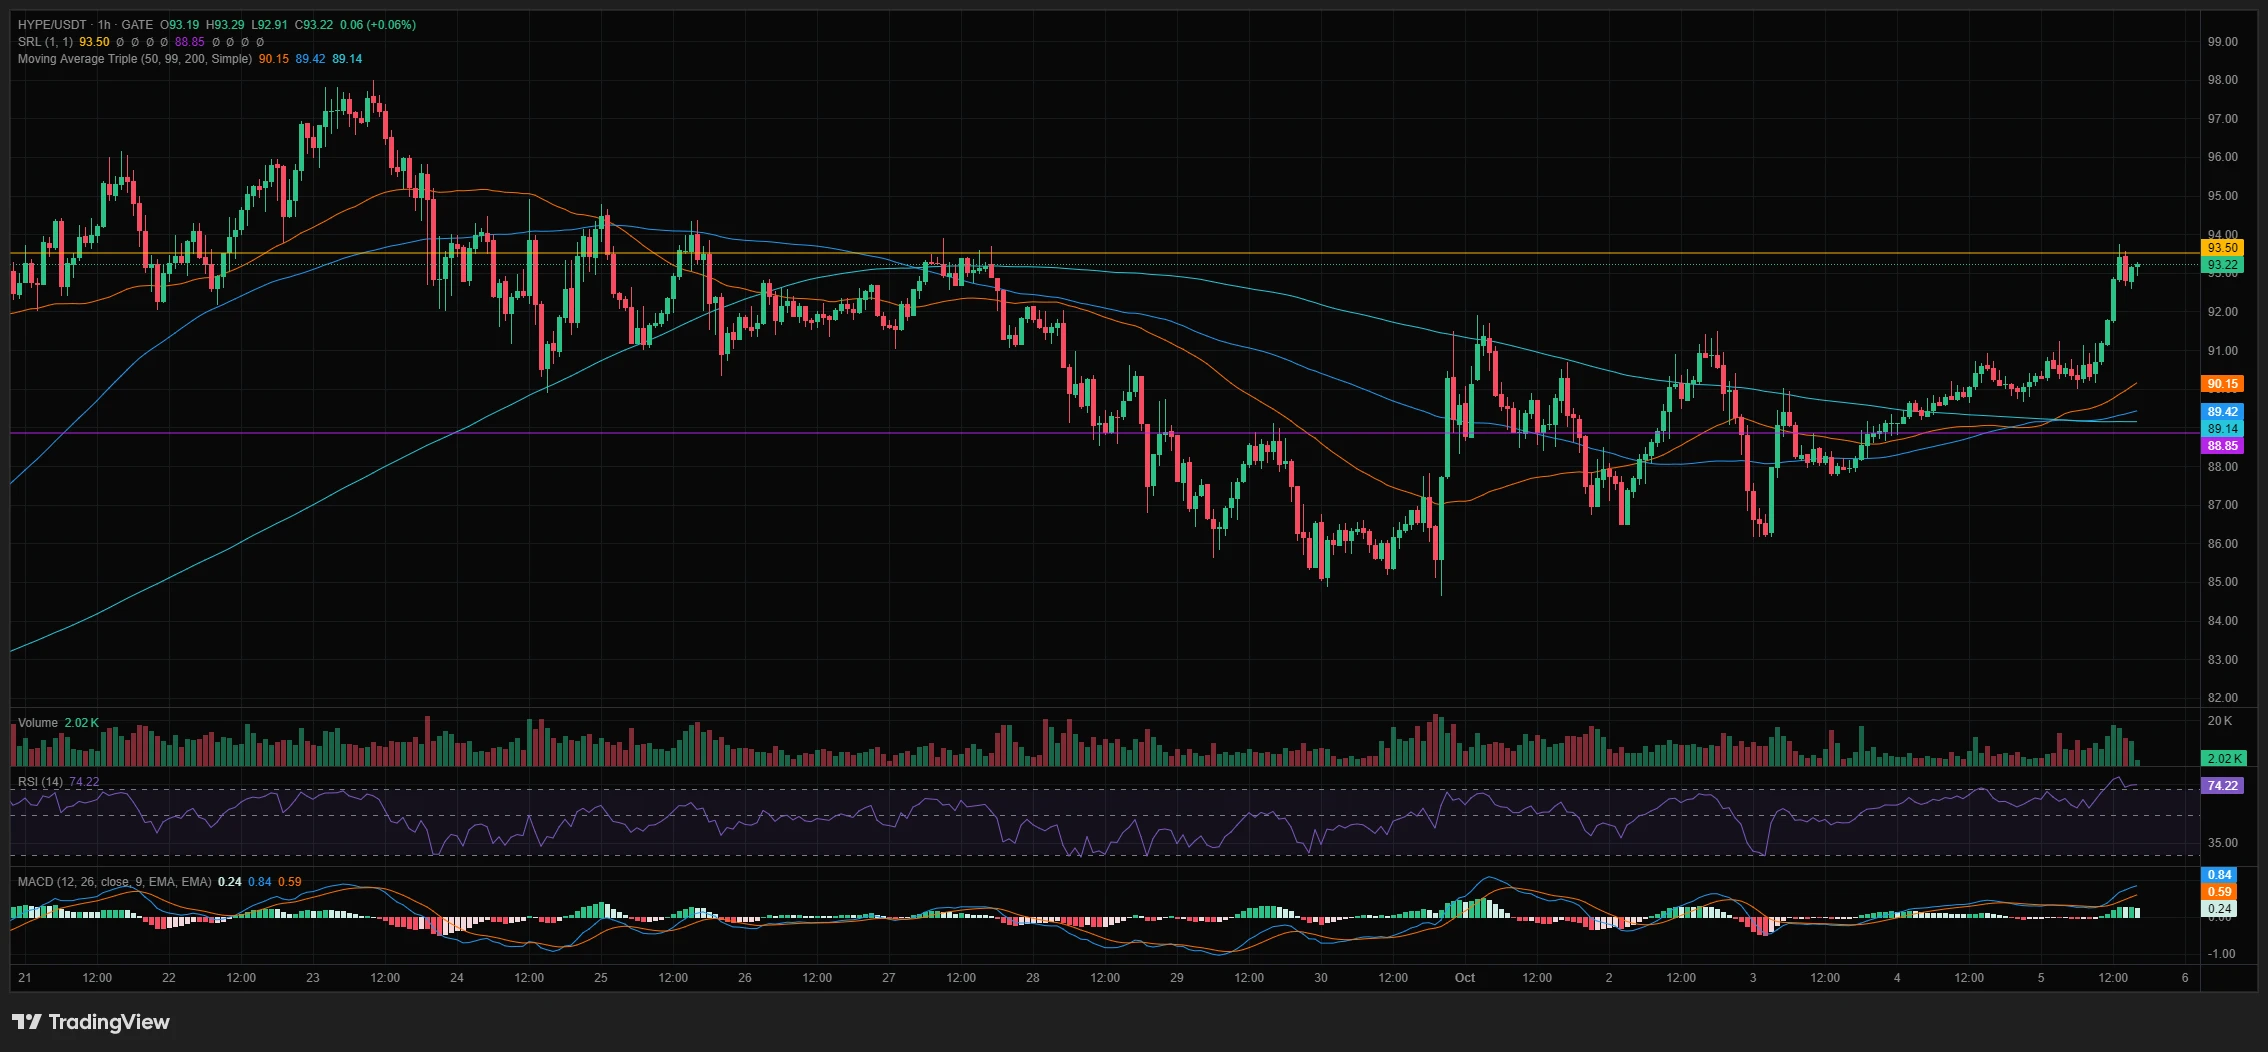This screenshot has height=1052, width=2268.
Task: Click the orange 0.59 MACD signal tag
Action: coord(2219,892)
